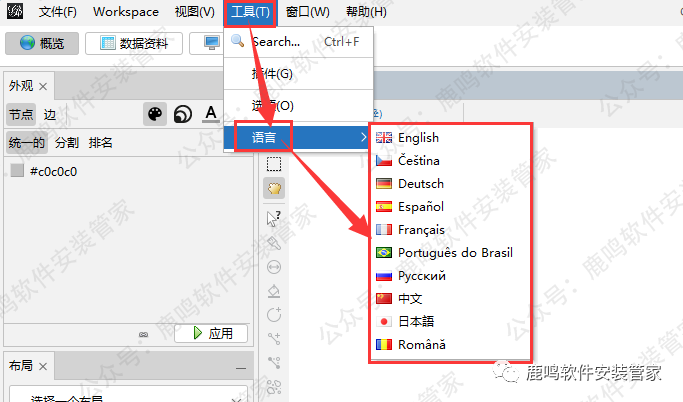Image resolution: width=683 pixels, height=402 pixels.
Task: Open the 数据资料 data laboratory button
Action: click(x=134, y=43)
